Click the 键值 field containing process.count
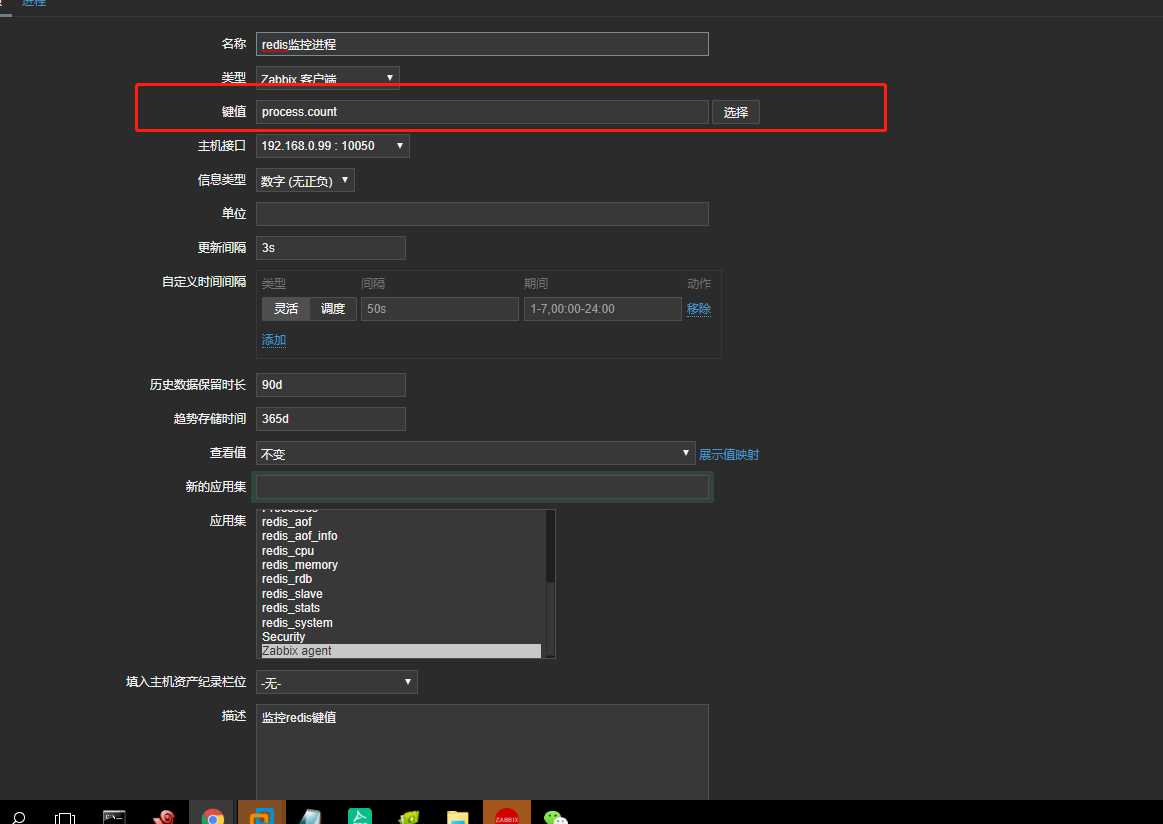 pyautogui.click(x=482, y=112)
